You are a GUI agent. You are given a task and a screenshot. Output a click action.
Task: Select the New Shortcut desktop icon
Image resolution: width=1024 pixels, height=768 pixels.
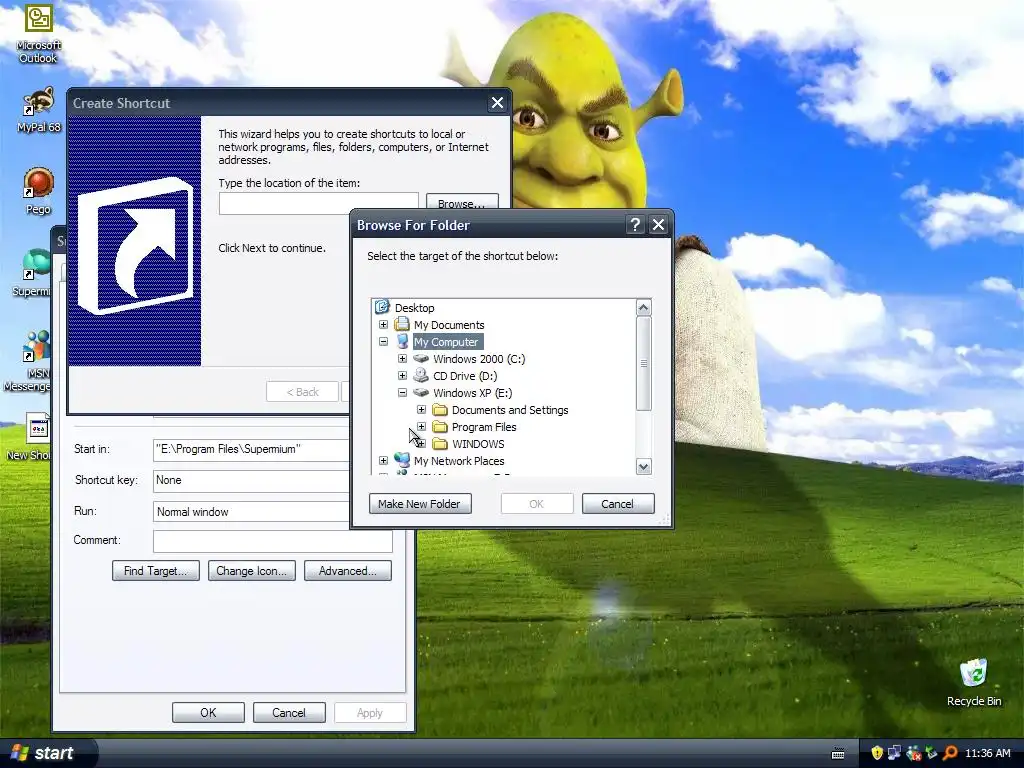30,436
